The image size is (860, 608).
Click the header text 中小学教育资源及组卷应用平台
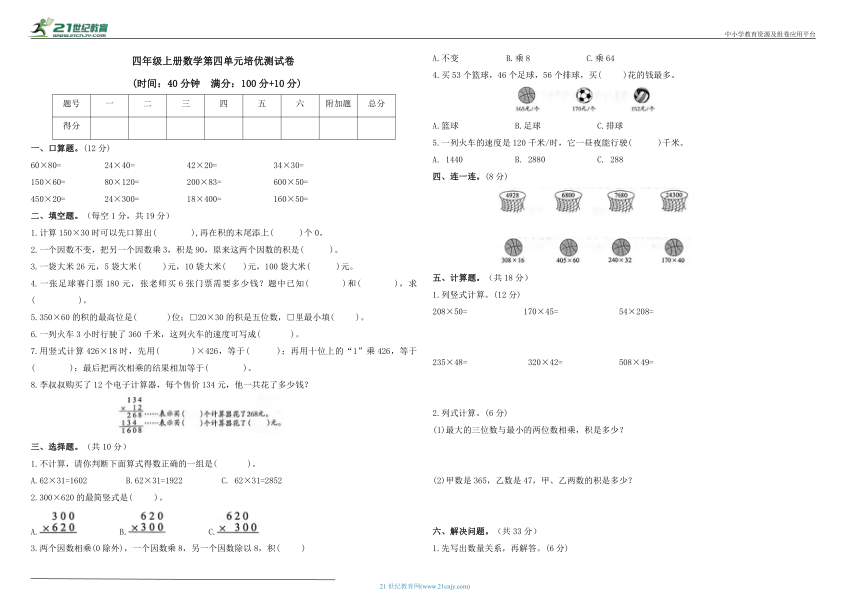(x=770, y=34)
